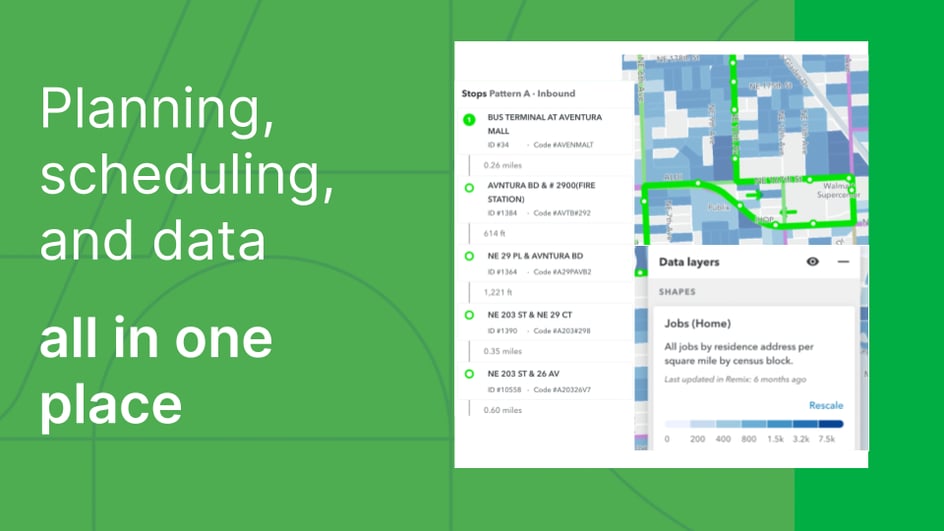Select the numbered Bus Terminal stop marker icon
Screen dimensions: 944x531
(469, 119)
